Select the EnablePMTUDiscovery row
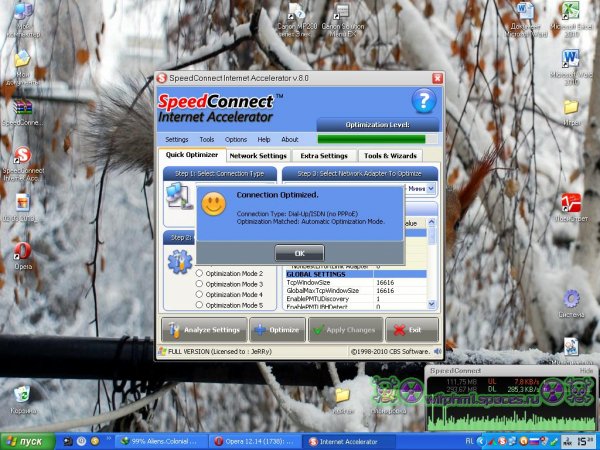 (x=356, y=298)
